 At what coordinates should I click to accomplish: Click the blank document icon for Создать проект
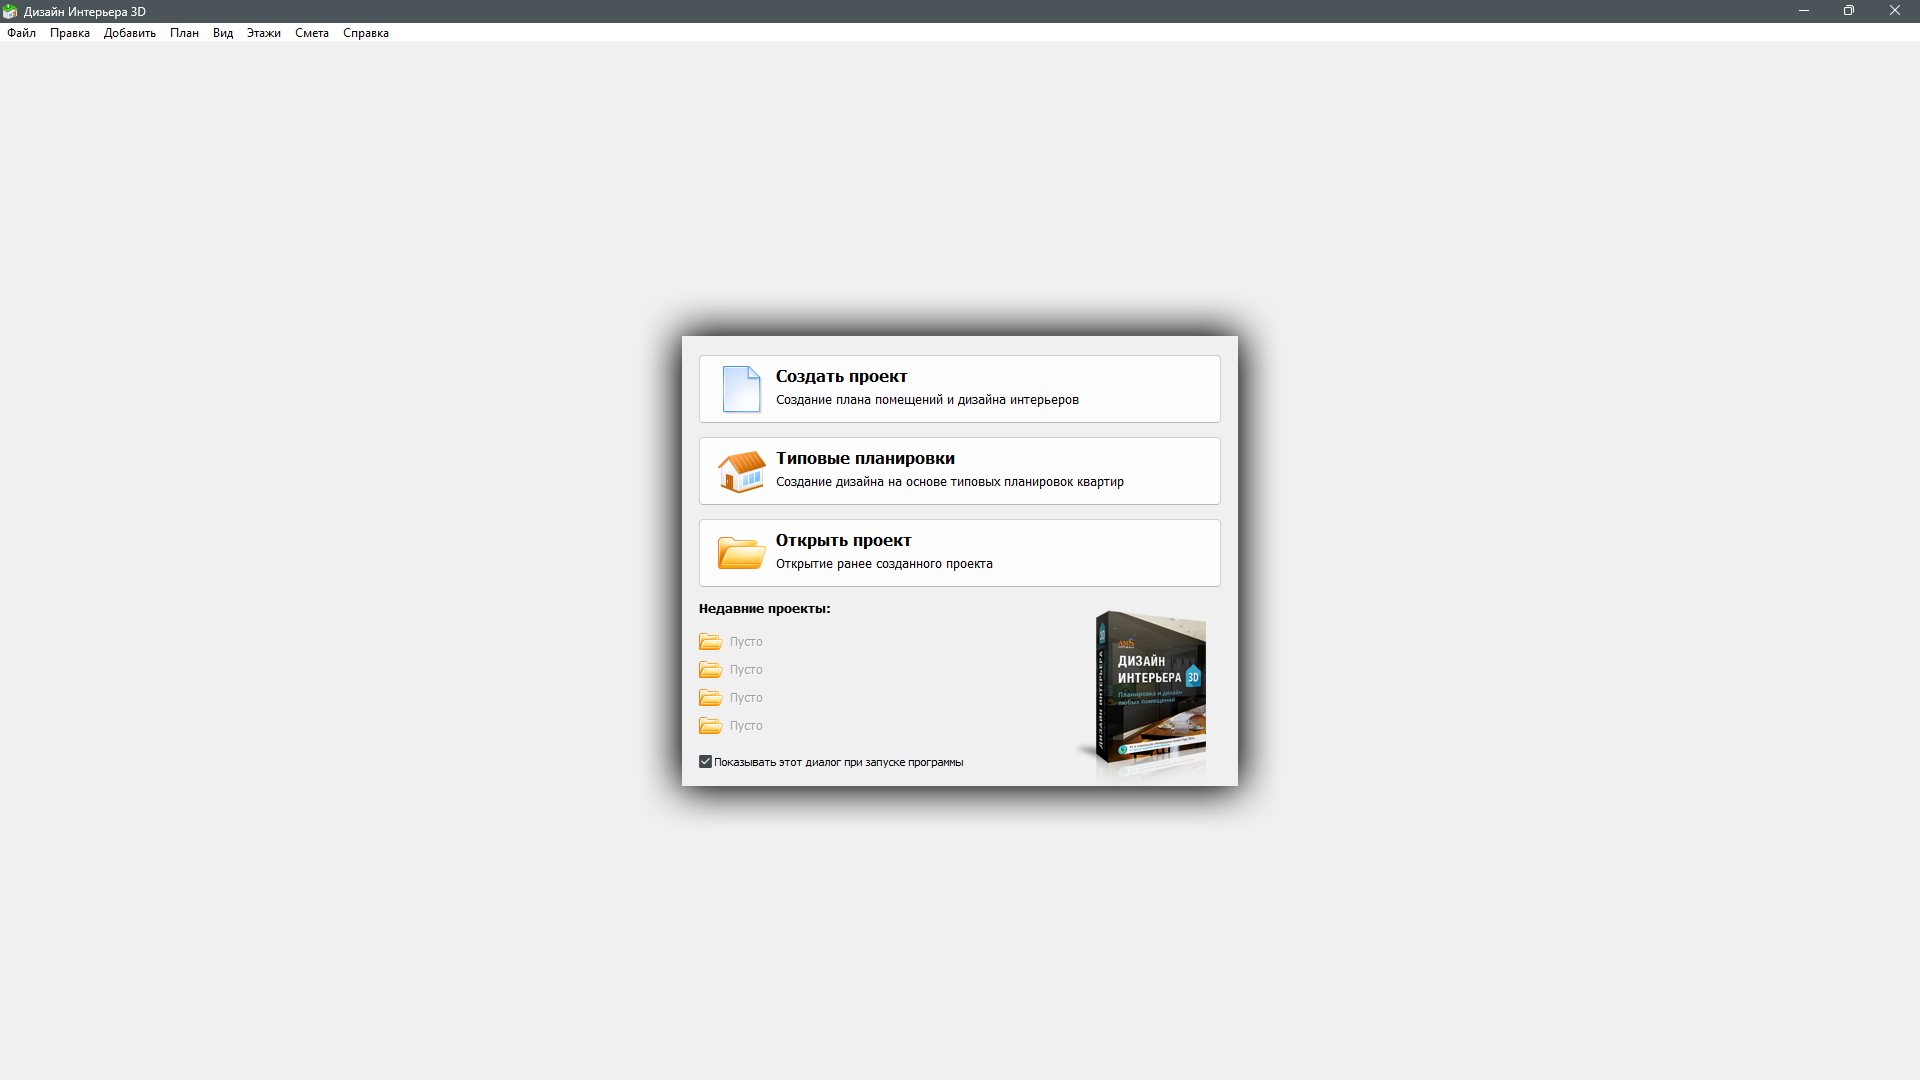coord(741,389)
